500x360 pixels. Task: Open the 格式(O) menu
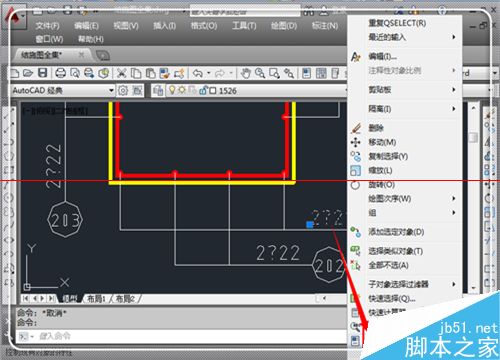pos(204,26)
